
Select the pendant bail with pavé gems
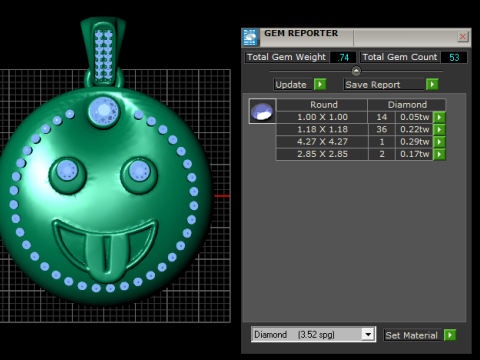[x=103, y=53]
